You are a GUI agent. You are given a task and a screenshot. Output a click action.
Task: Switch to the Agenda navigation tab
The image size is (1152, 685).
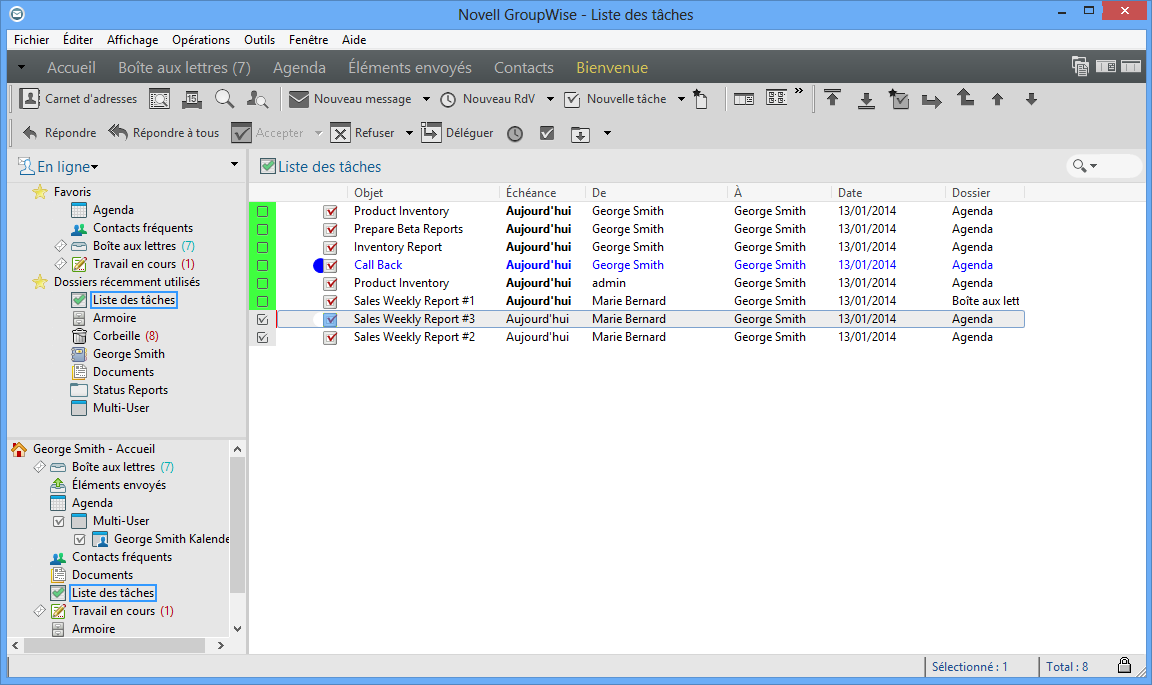point(299,68)
